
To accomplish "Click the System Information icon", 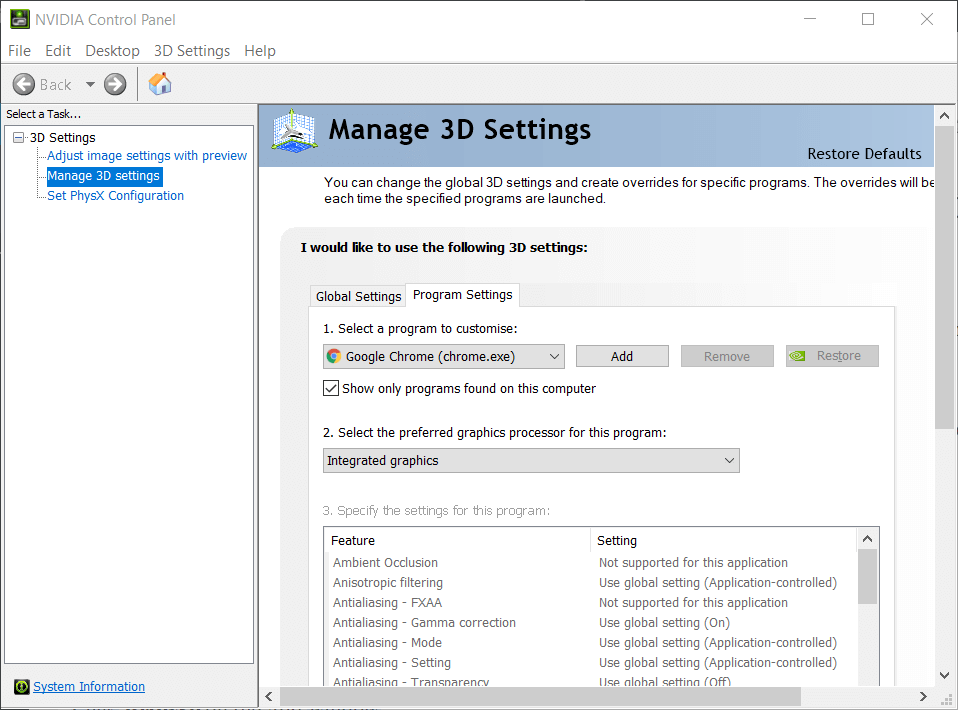I will [21, 687].
